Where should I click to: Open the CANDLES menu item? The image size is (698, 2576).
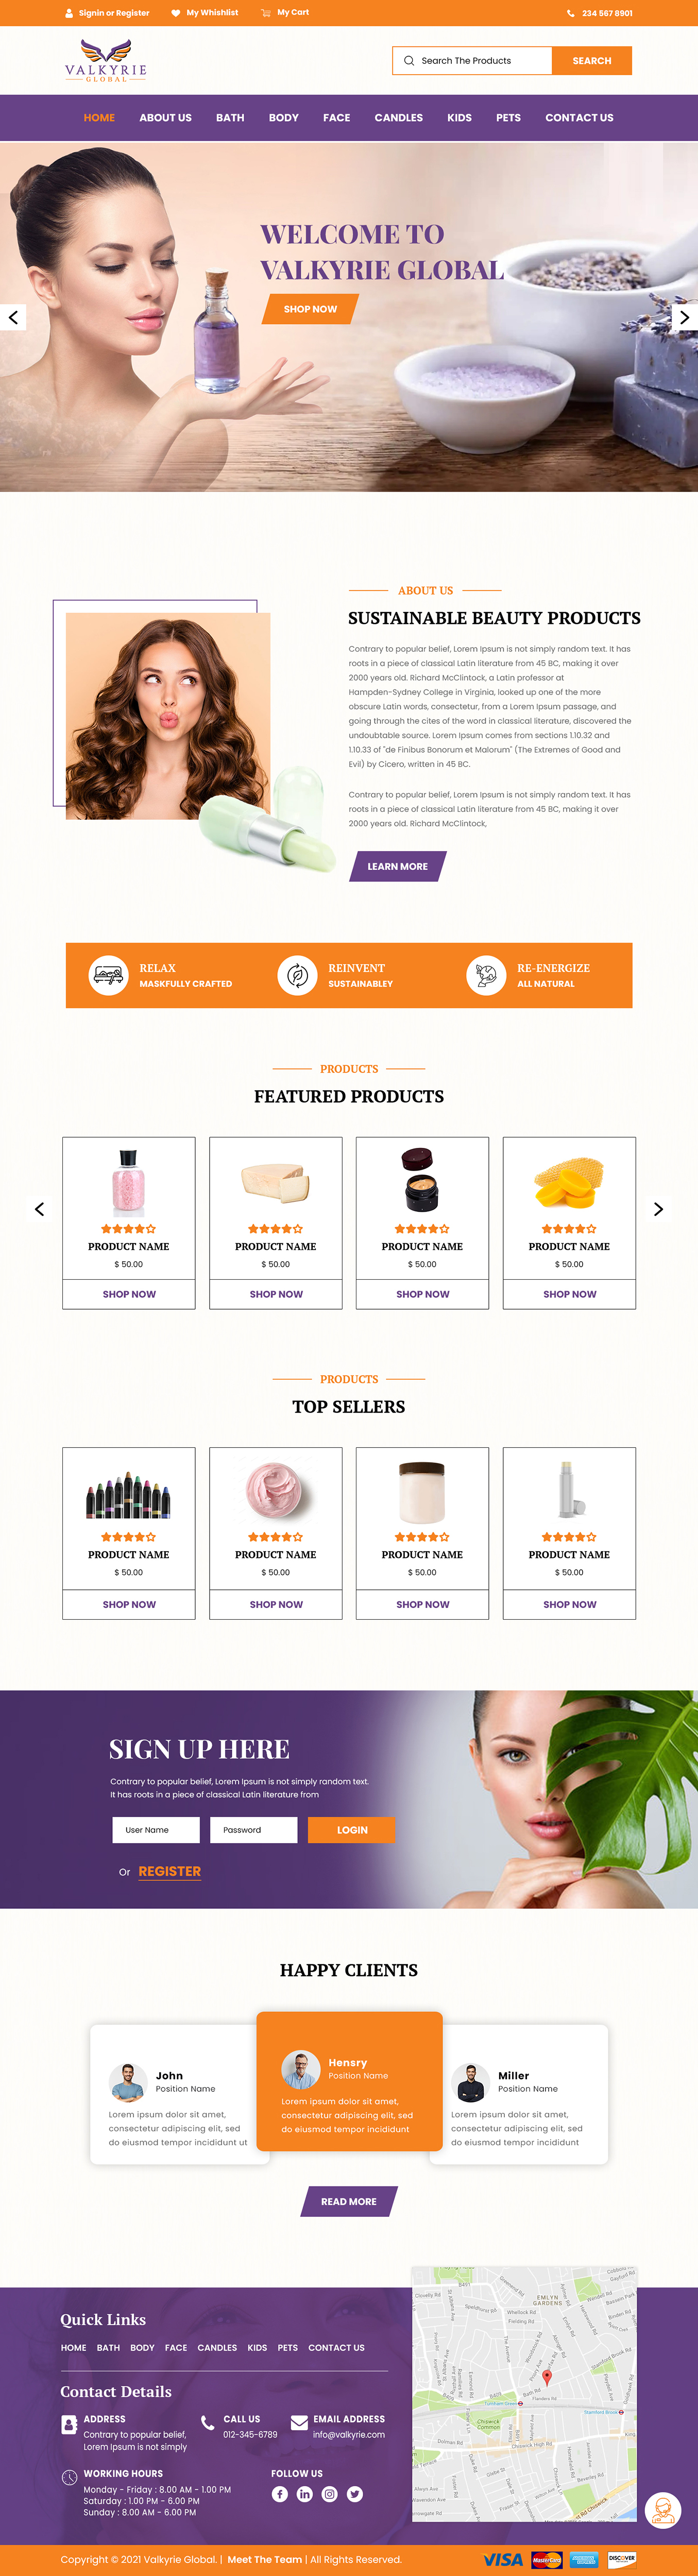point(398,118)
